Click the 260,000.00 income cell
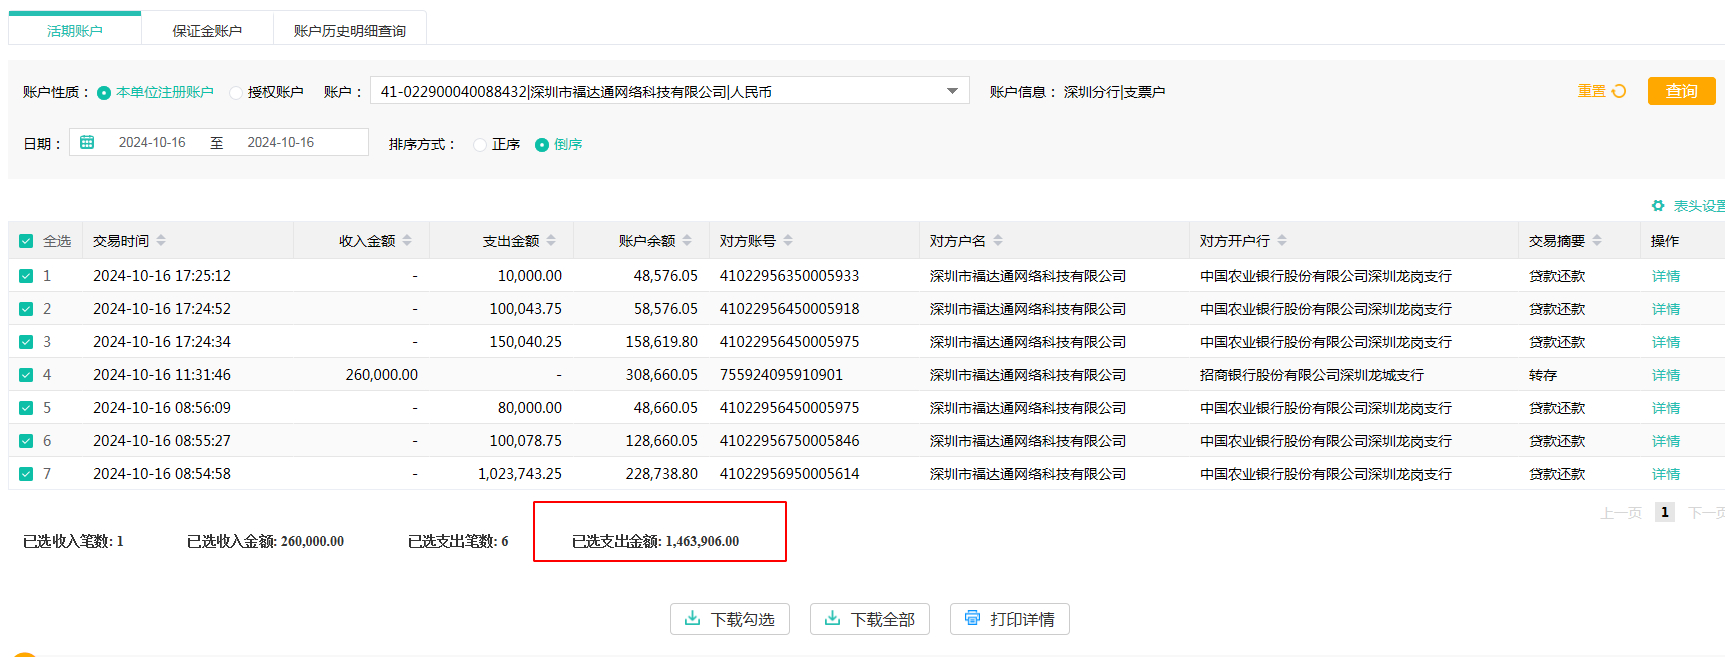This screenshot has height=657, width=1725. (x=382, y=375)
